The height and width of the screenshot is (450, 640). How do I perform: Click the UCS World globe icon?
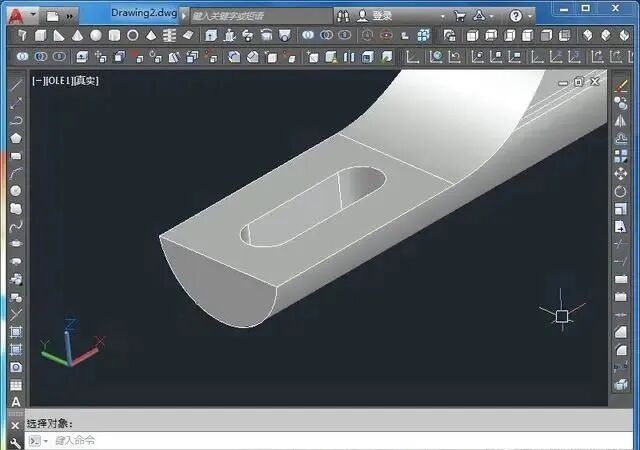(x=436, y=57)
